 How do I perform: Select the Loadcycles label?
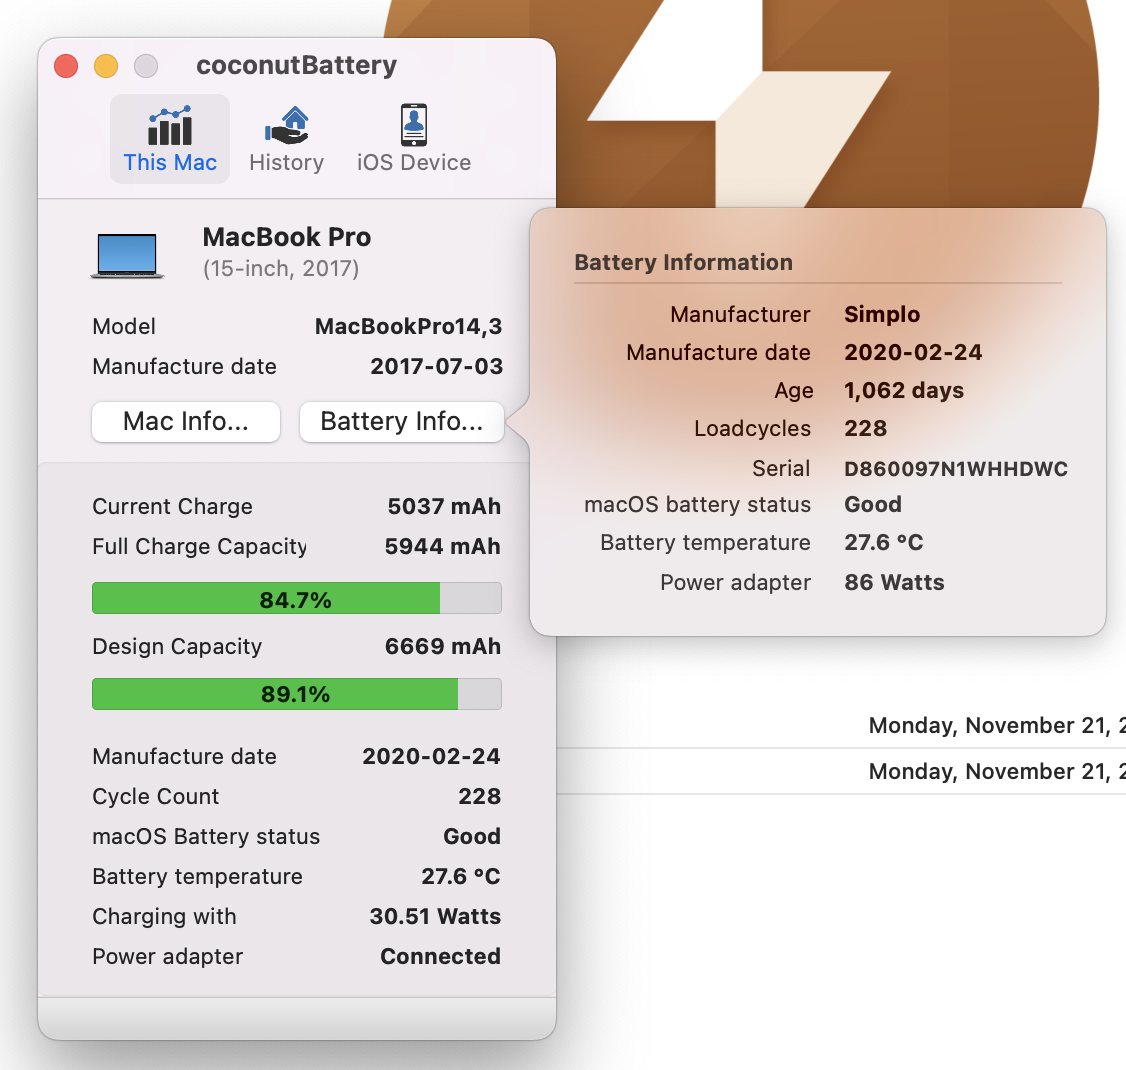(752, 429)
